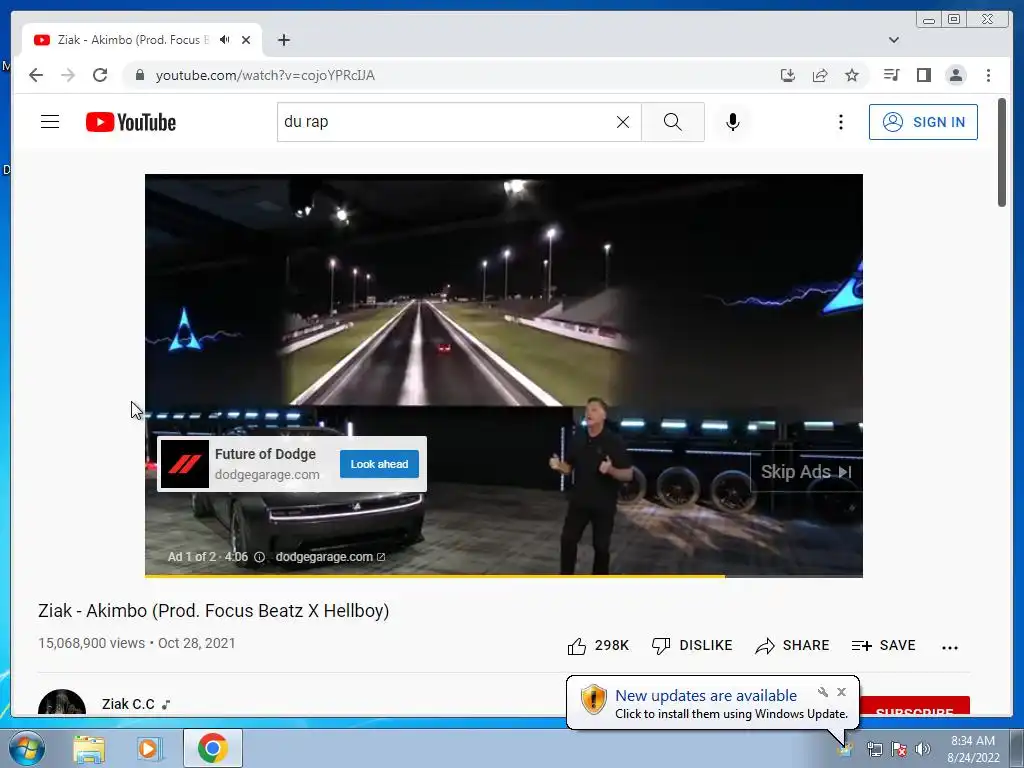The width and height of the screenshot is (1024, 768).
Task: Click the Ziak C.C channel avatar
Action: [x=62, y=702]
